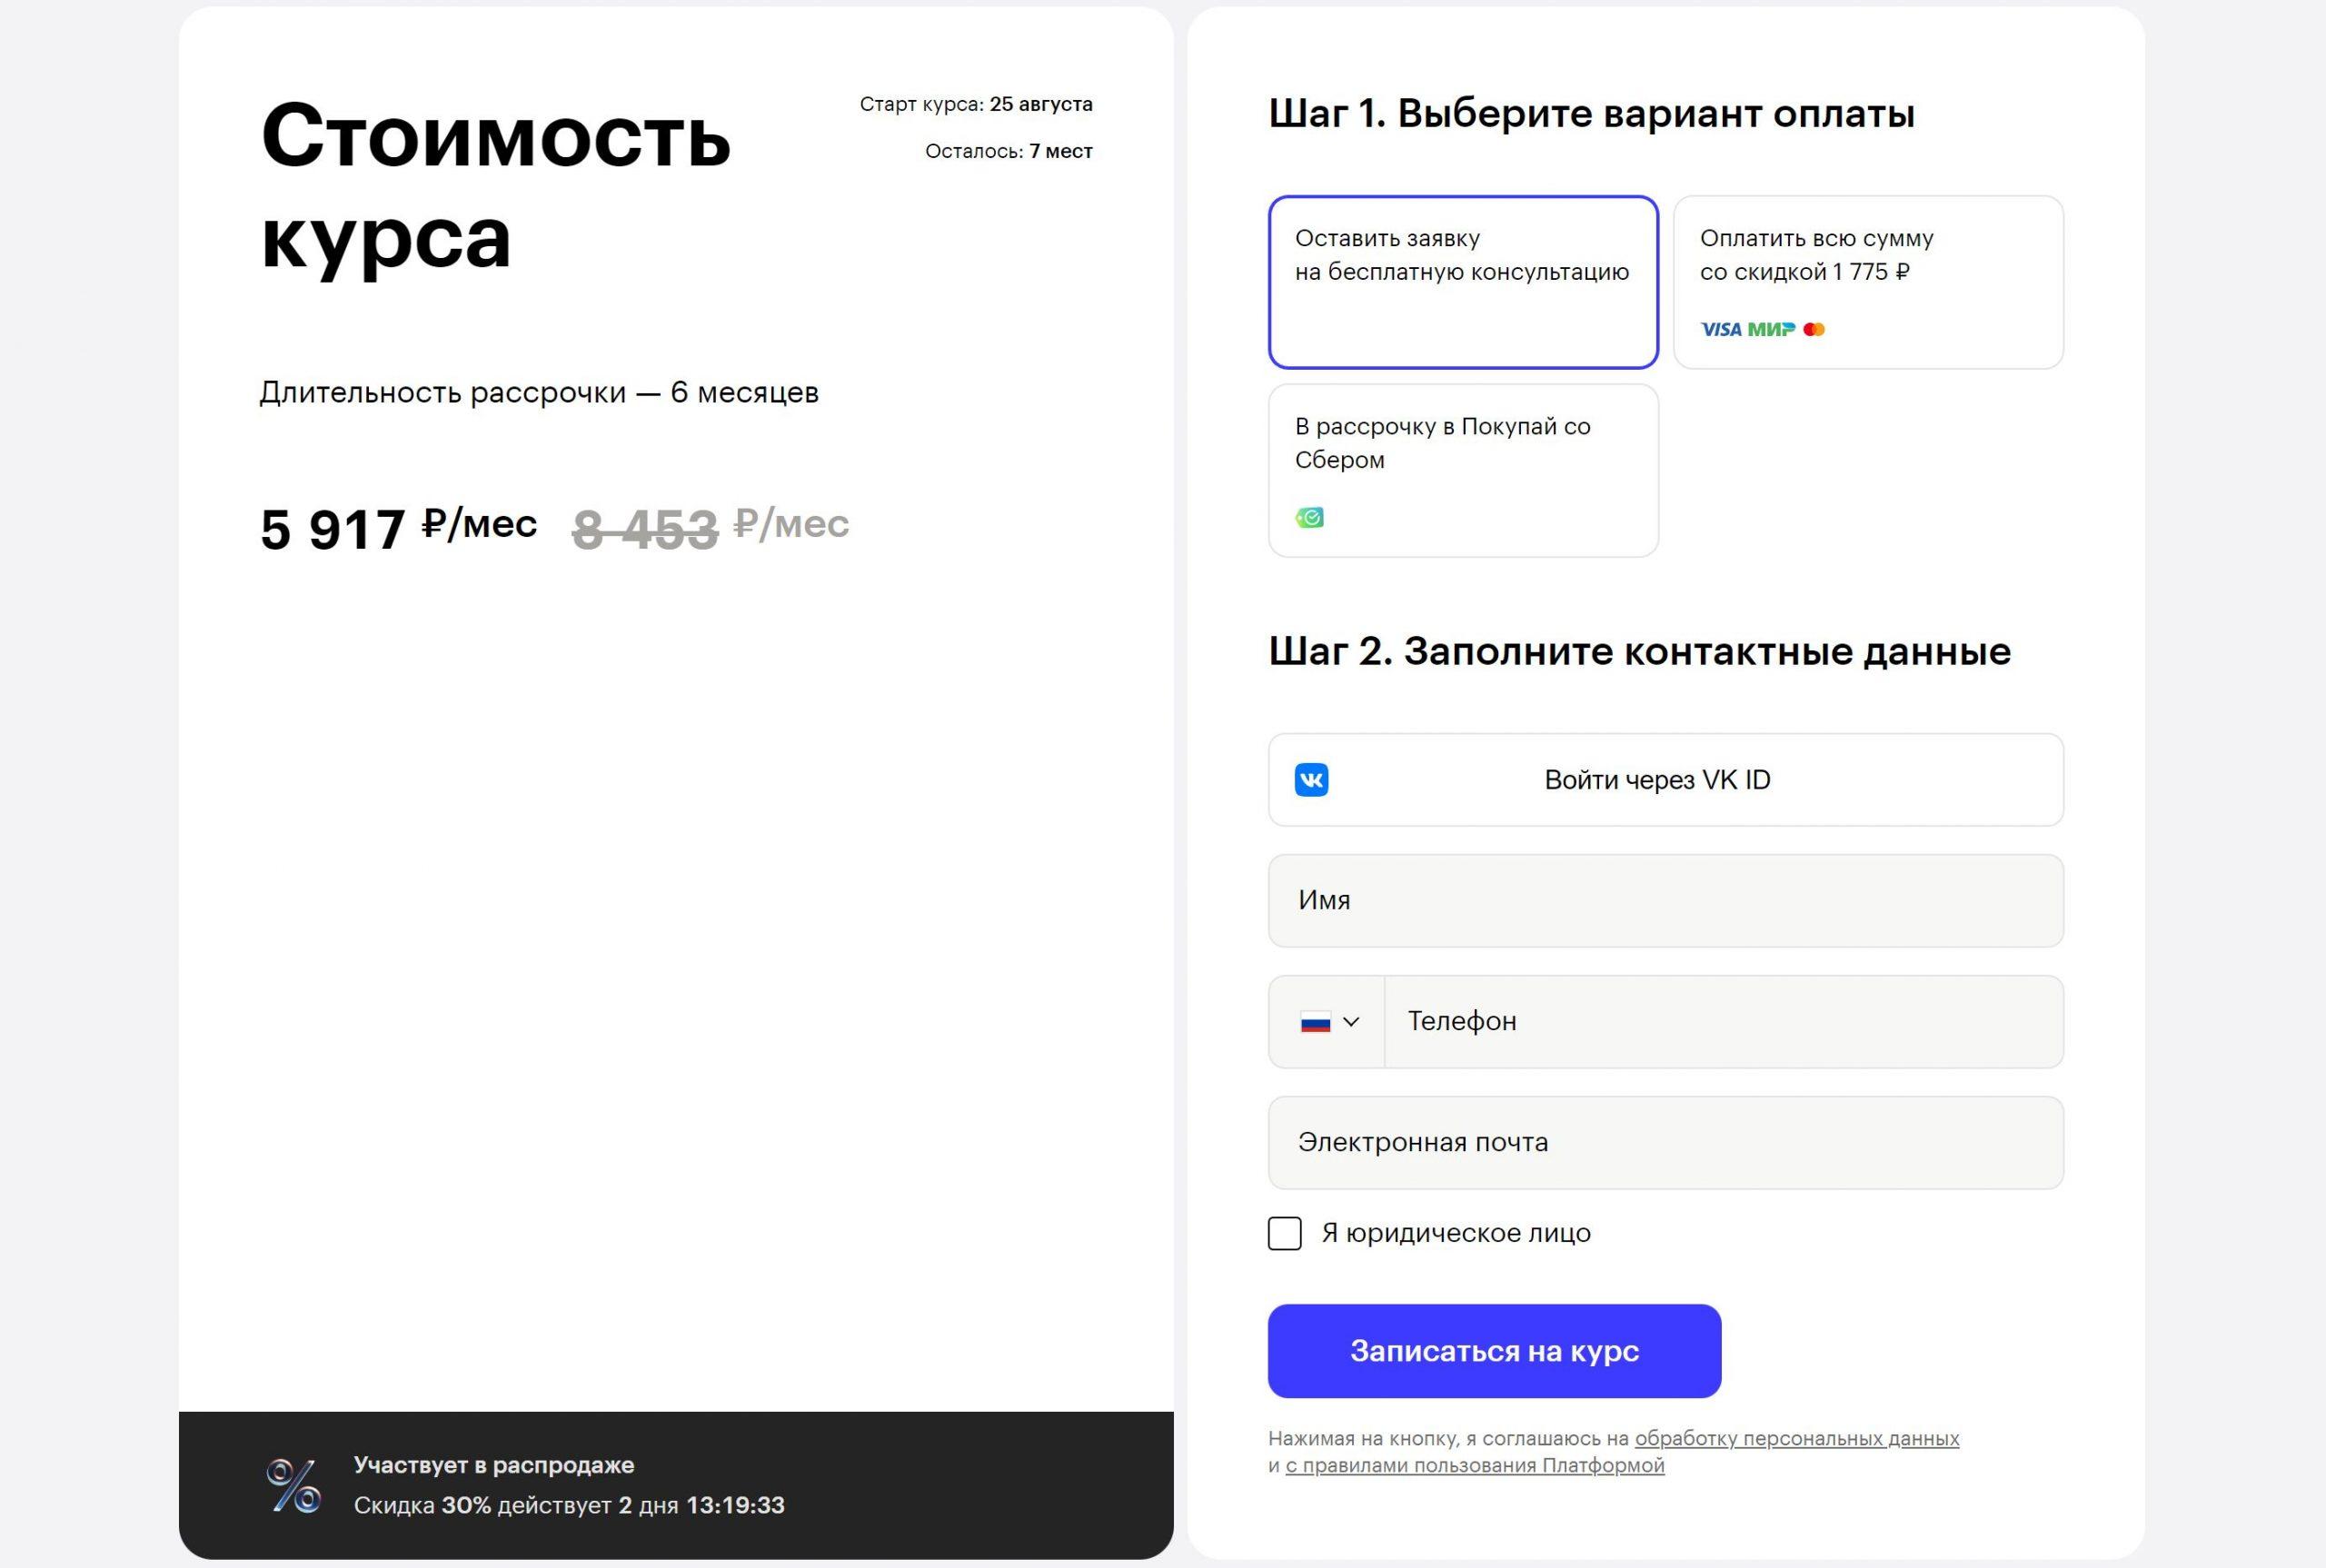Click the Visa card logo

(x=1720, y=329)
